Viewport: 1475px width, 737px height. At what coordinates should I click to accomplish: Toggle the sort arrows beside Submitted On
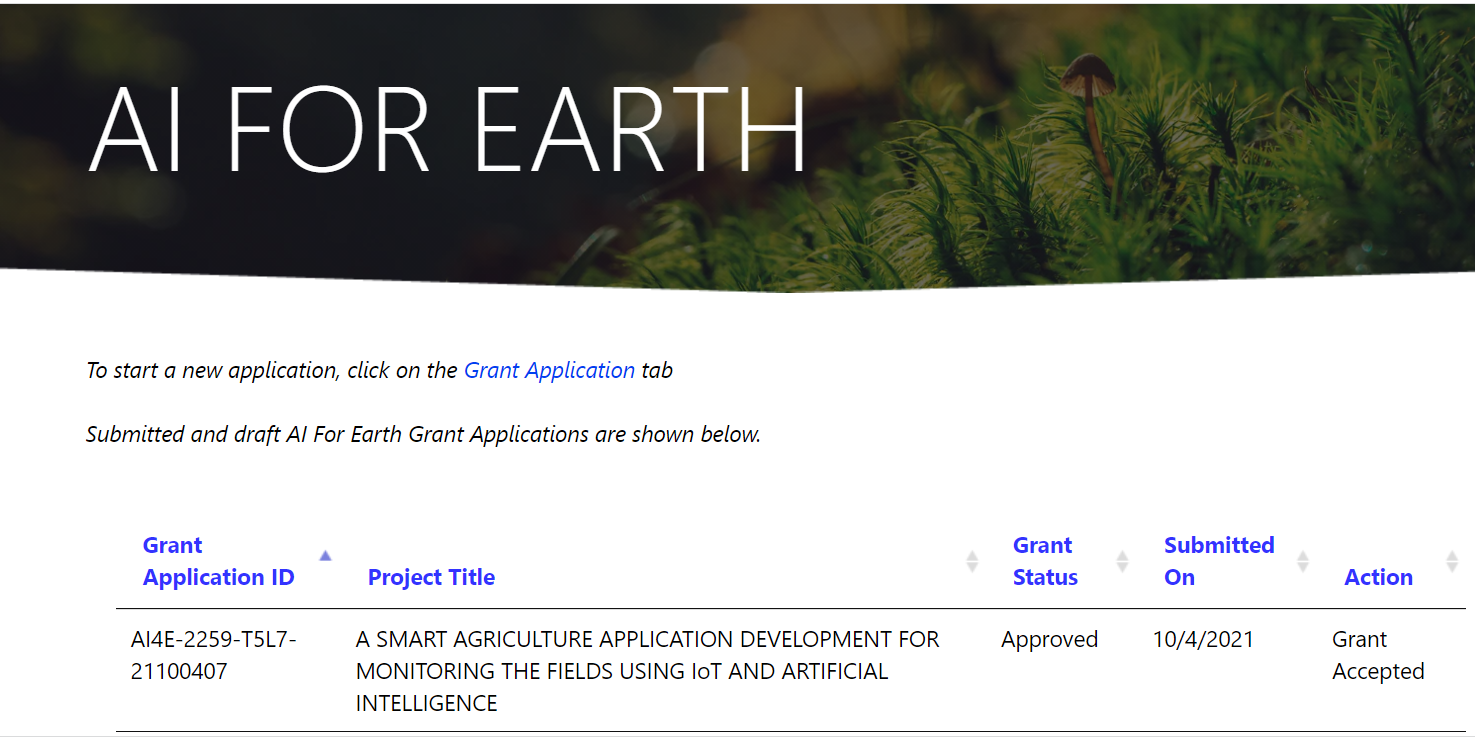1302,561
